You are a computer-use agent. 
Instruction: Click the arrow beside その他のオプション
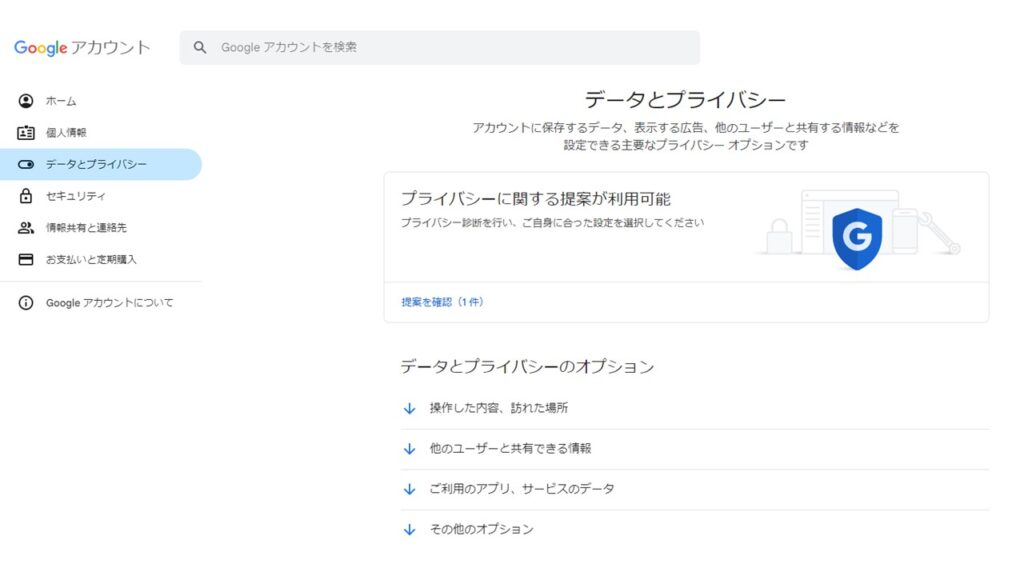[x=409, y=530]
